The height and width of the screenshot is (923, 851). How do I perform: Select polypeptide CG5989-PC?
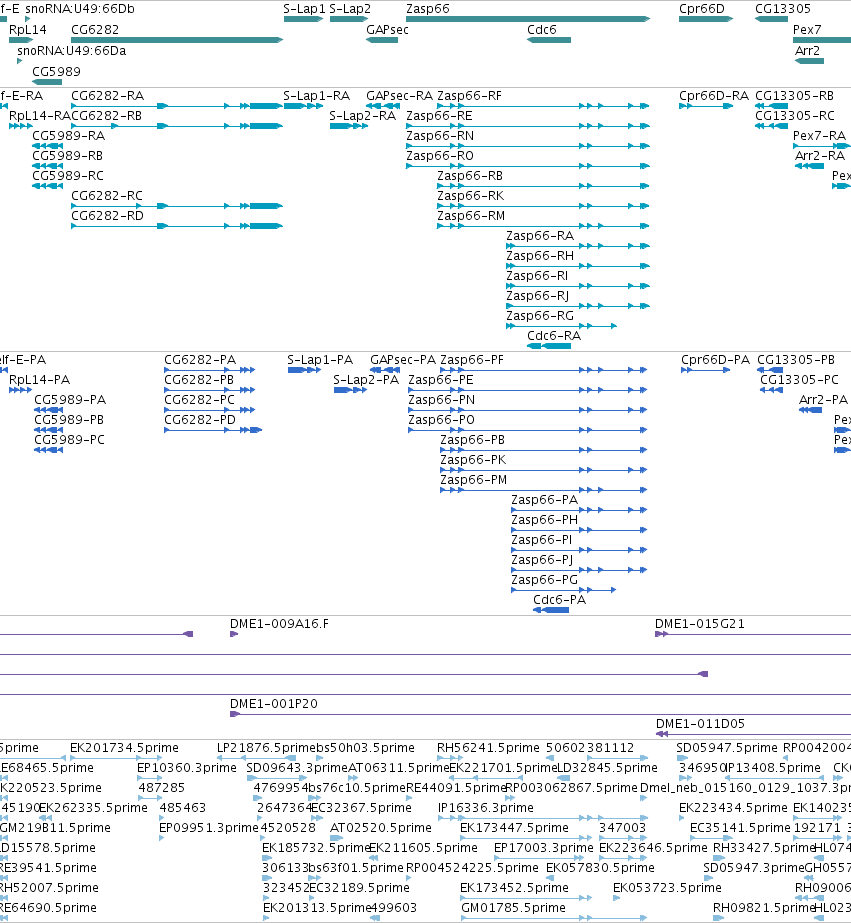[x=48, y=450]
